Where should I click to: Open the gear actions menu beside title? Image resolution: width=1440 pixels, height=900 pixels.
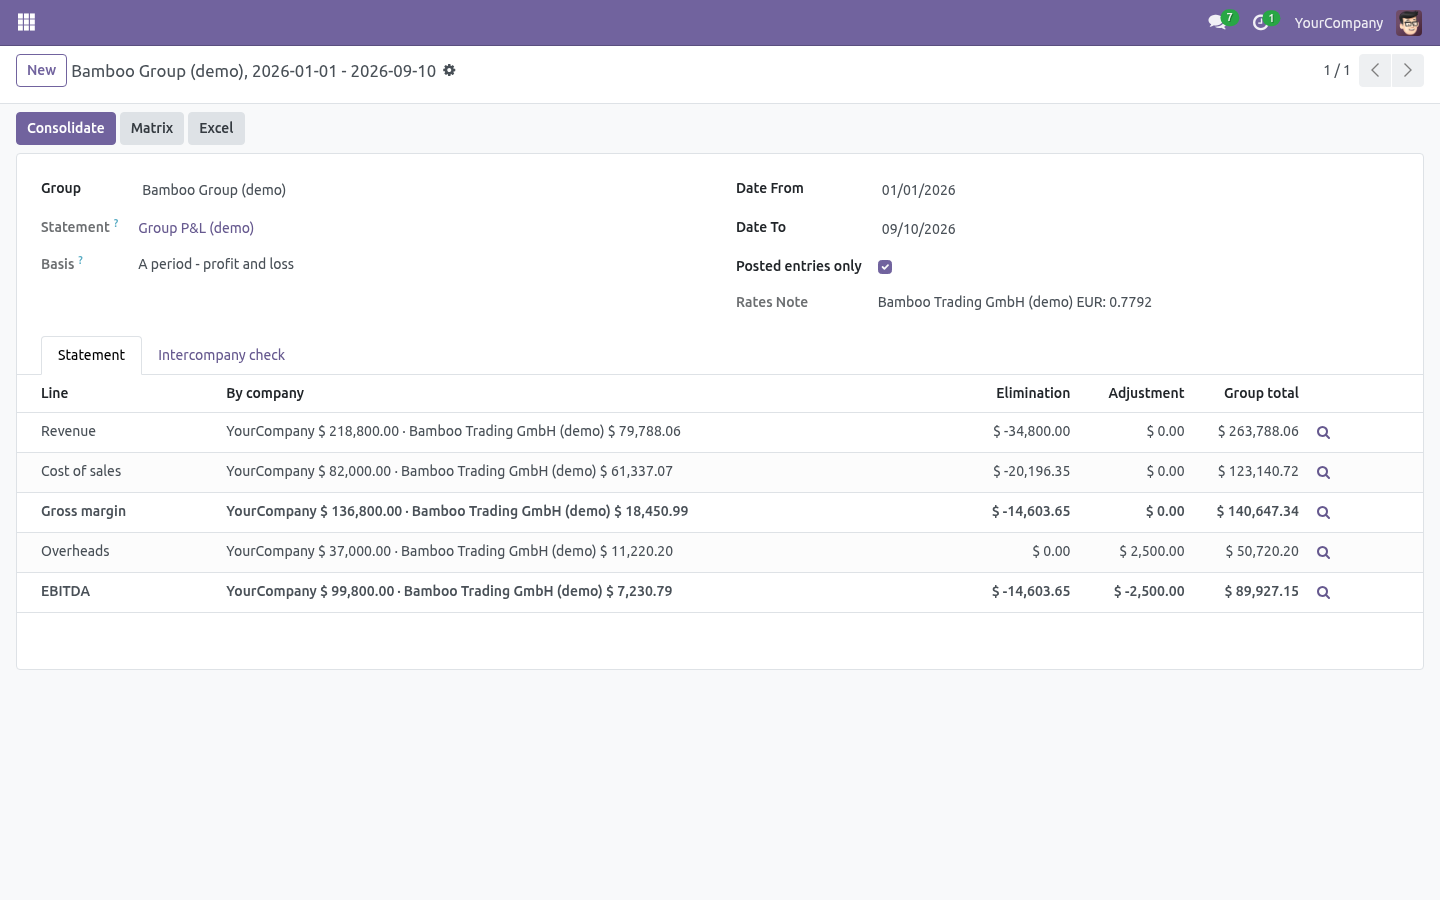pyautogui.click(x=449, y=70)
